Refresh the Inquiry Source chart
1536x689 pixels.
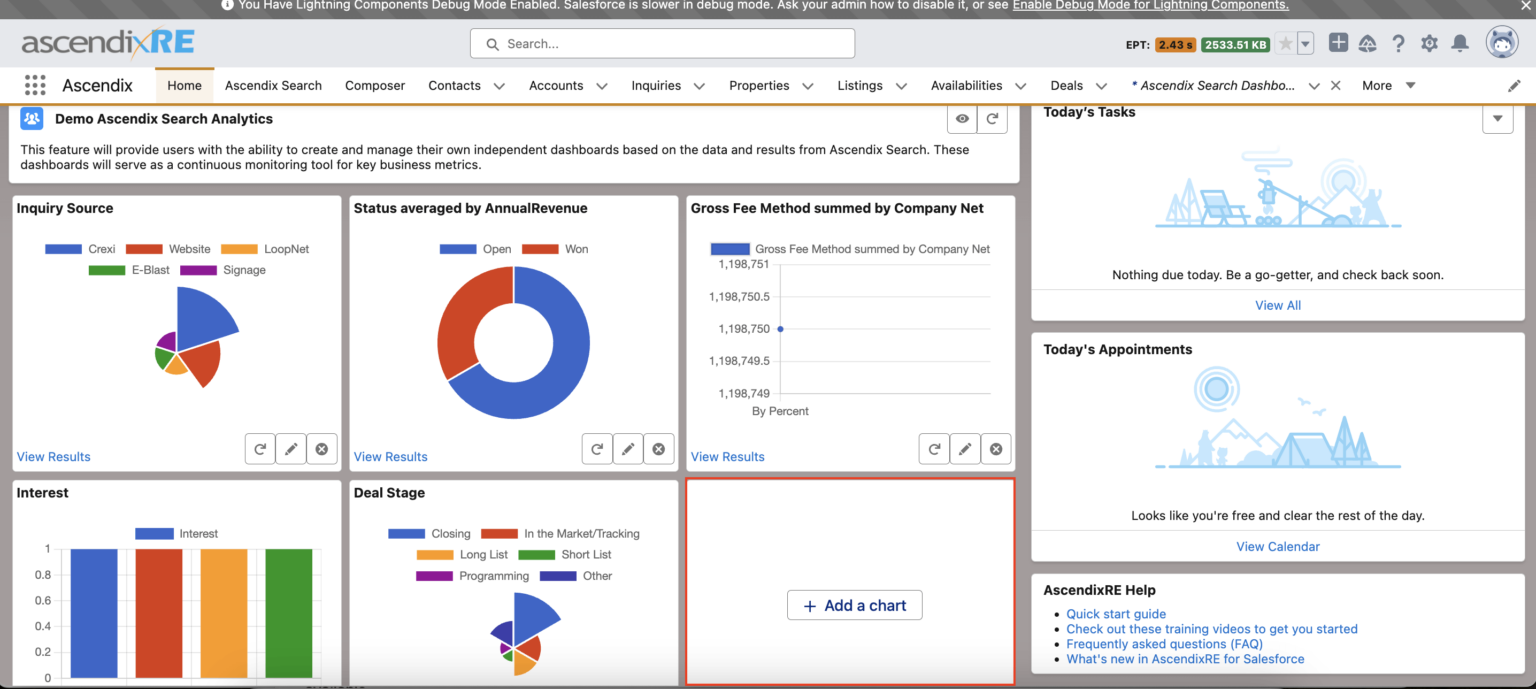[x=260, y=449]
